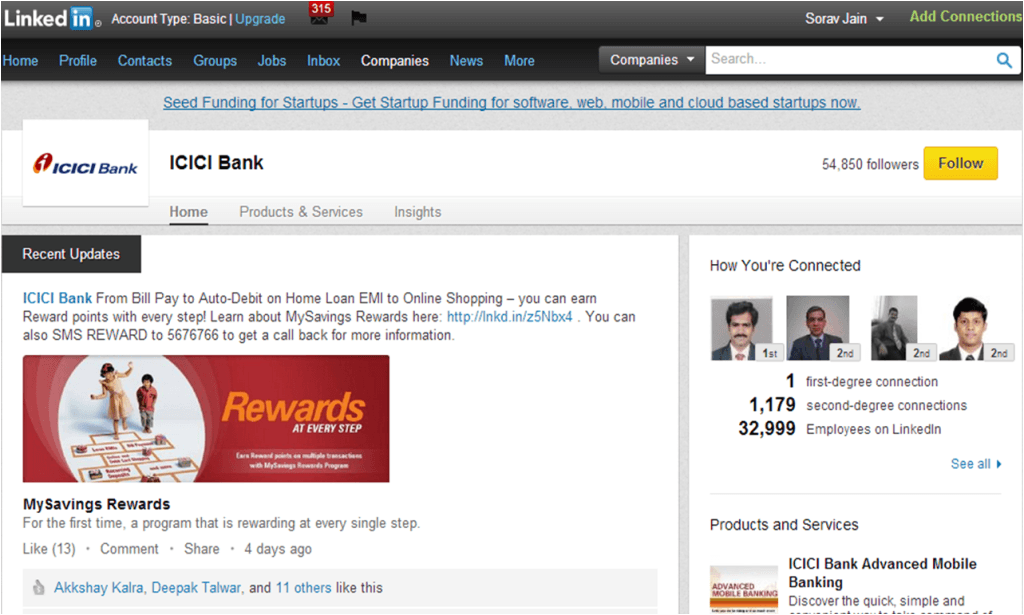Open the Profile menu
This screenshot has height=615, width=1024.
[78, 61]
